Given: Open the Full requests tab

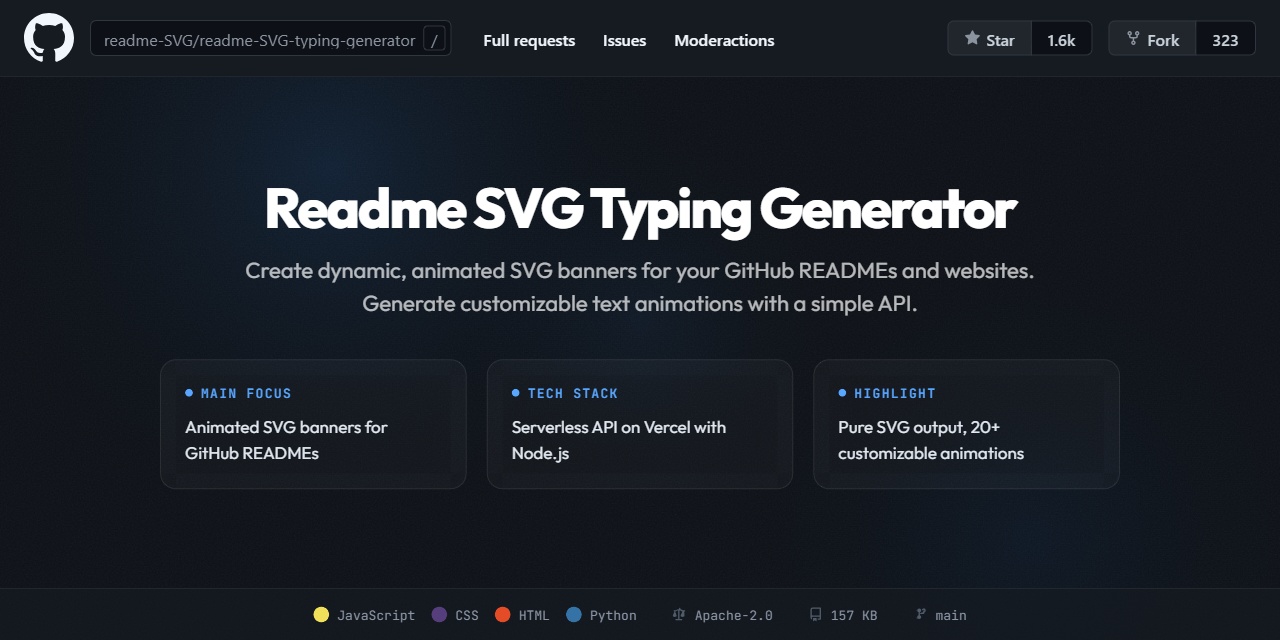Looking at the screenshot, I should [x=528, y=40].
